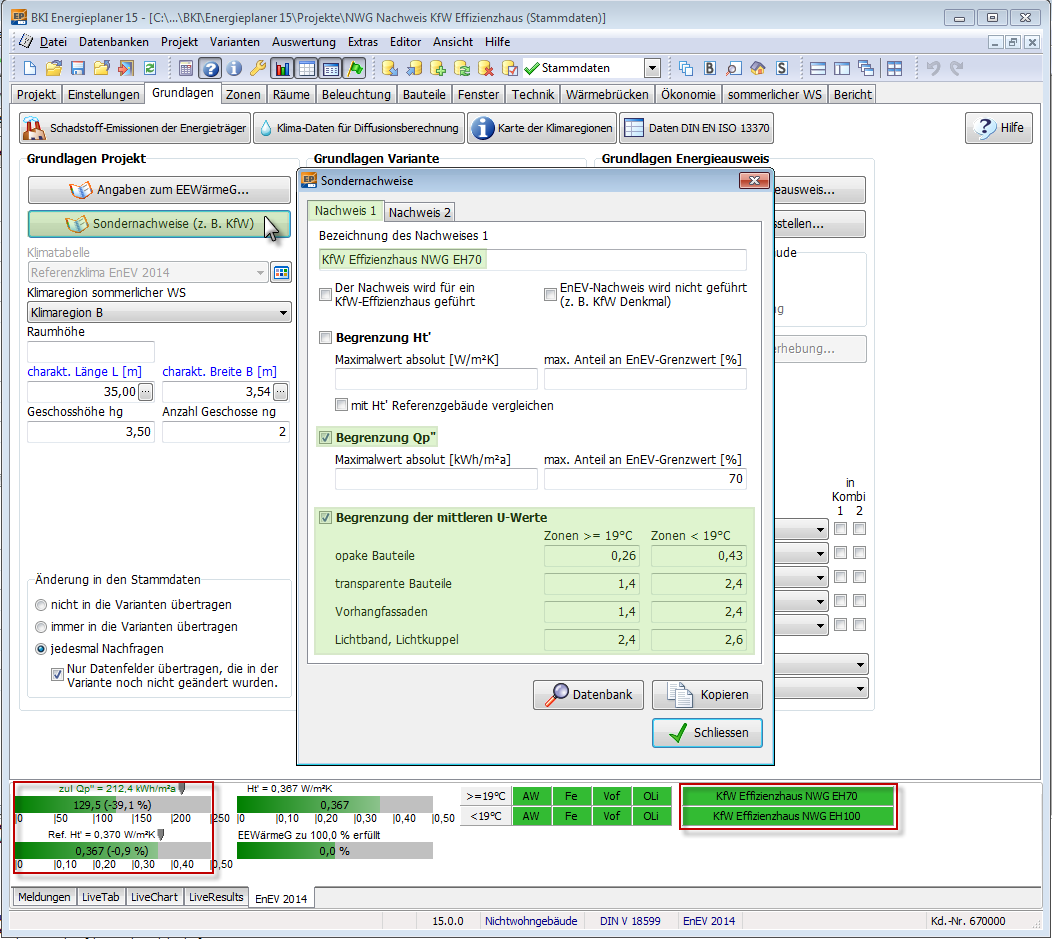Click the ellipsis button beside charakt. Länge
This screenshot has width=1052, height=939.
[x=146, y=392]
